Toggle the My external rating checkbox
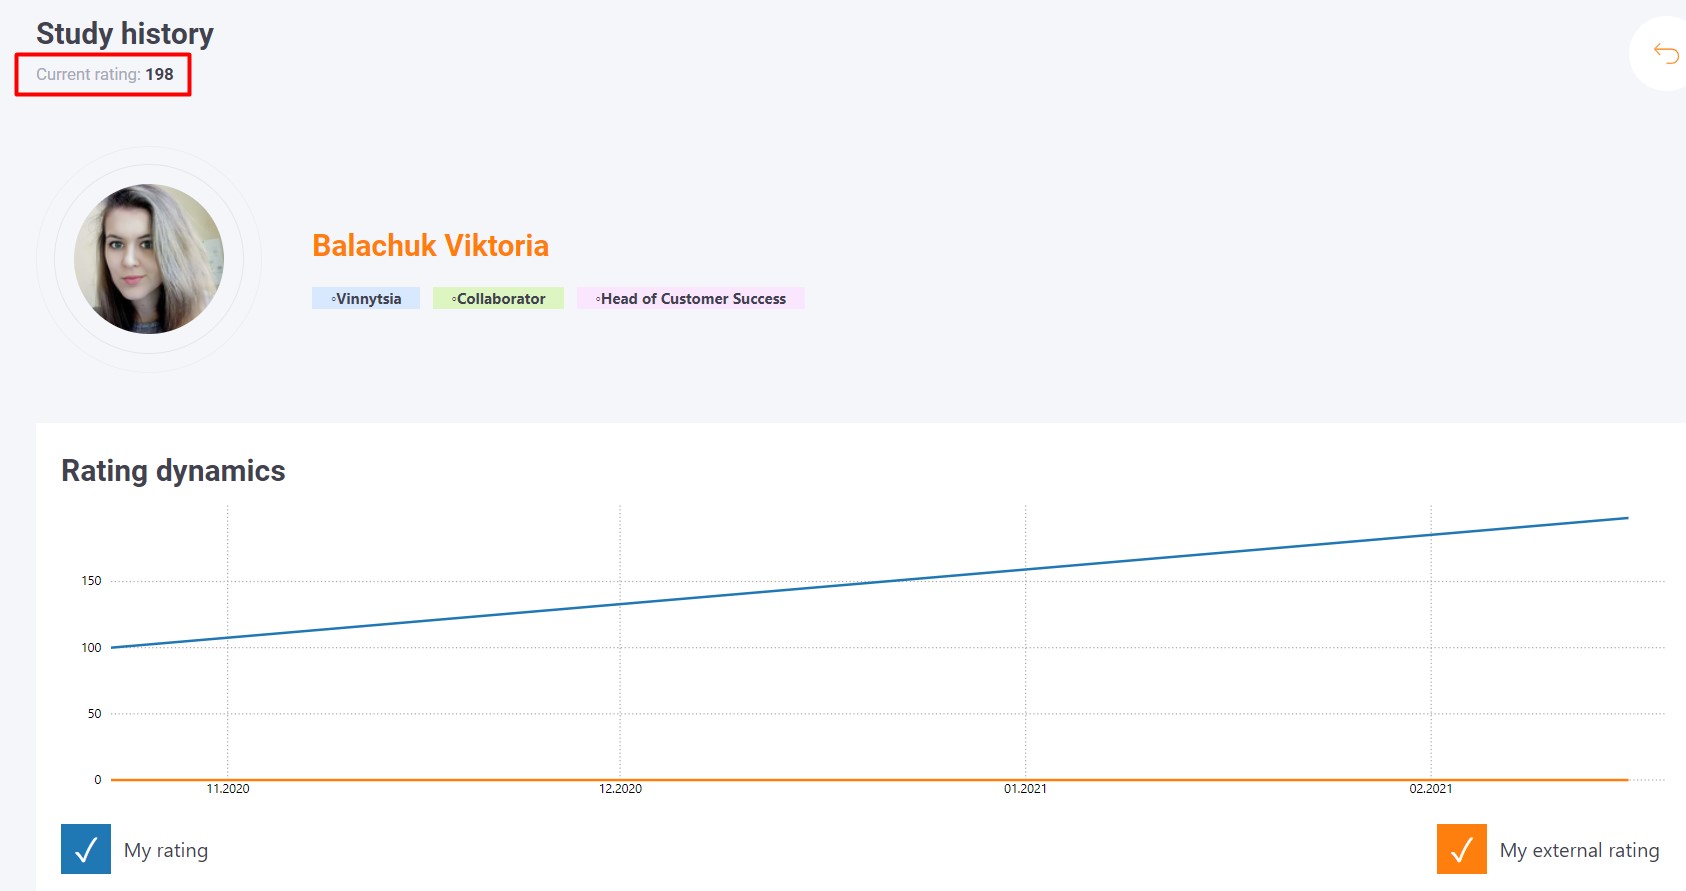The height and width of the screenshot is (891, 1686). (x=1462, y=849)
